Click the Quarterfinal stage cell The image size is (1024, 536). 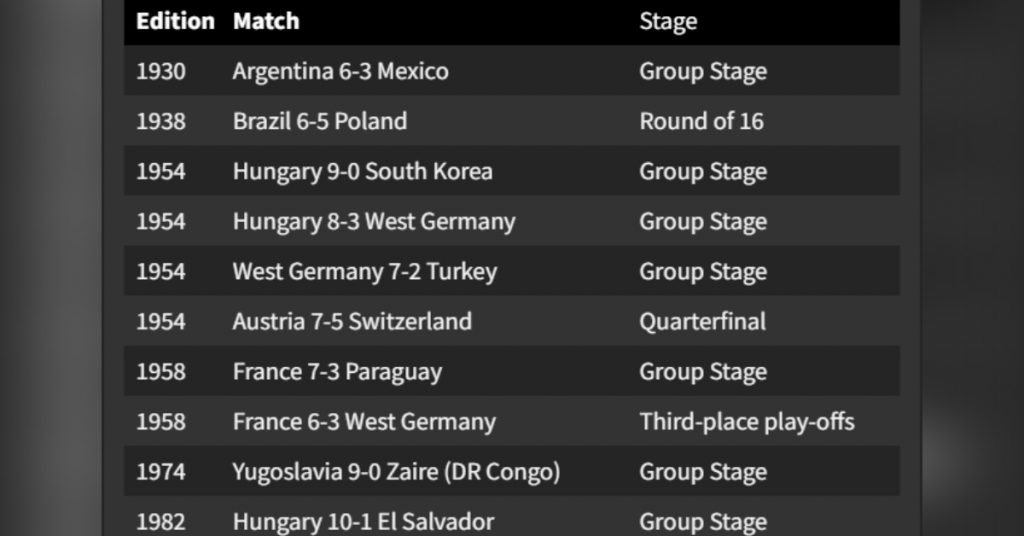click(x=703, y=322)
